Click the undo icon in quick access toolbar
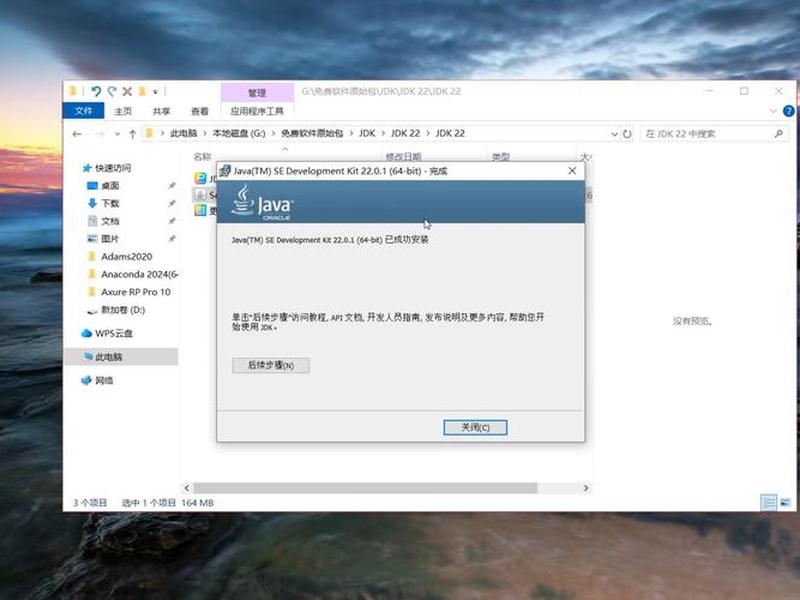Viewport: 800px width, 600px height. click(x=95, y=91)
